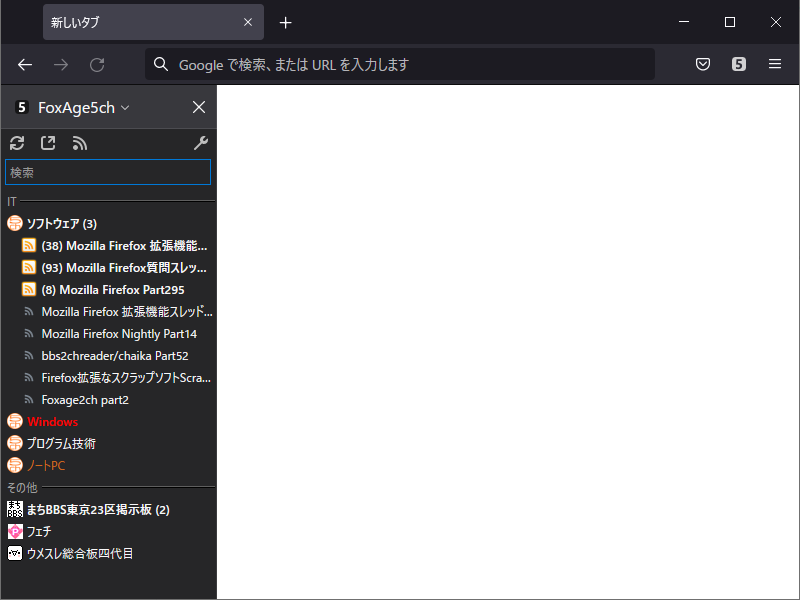Click the IT separator label
800x600 pixels.
12,202
